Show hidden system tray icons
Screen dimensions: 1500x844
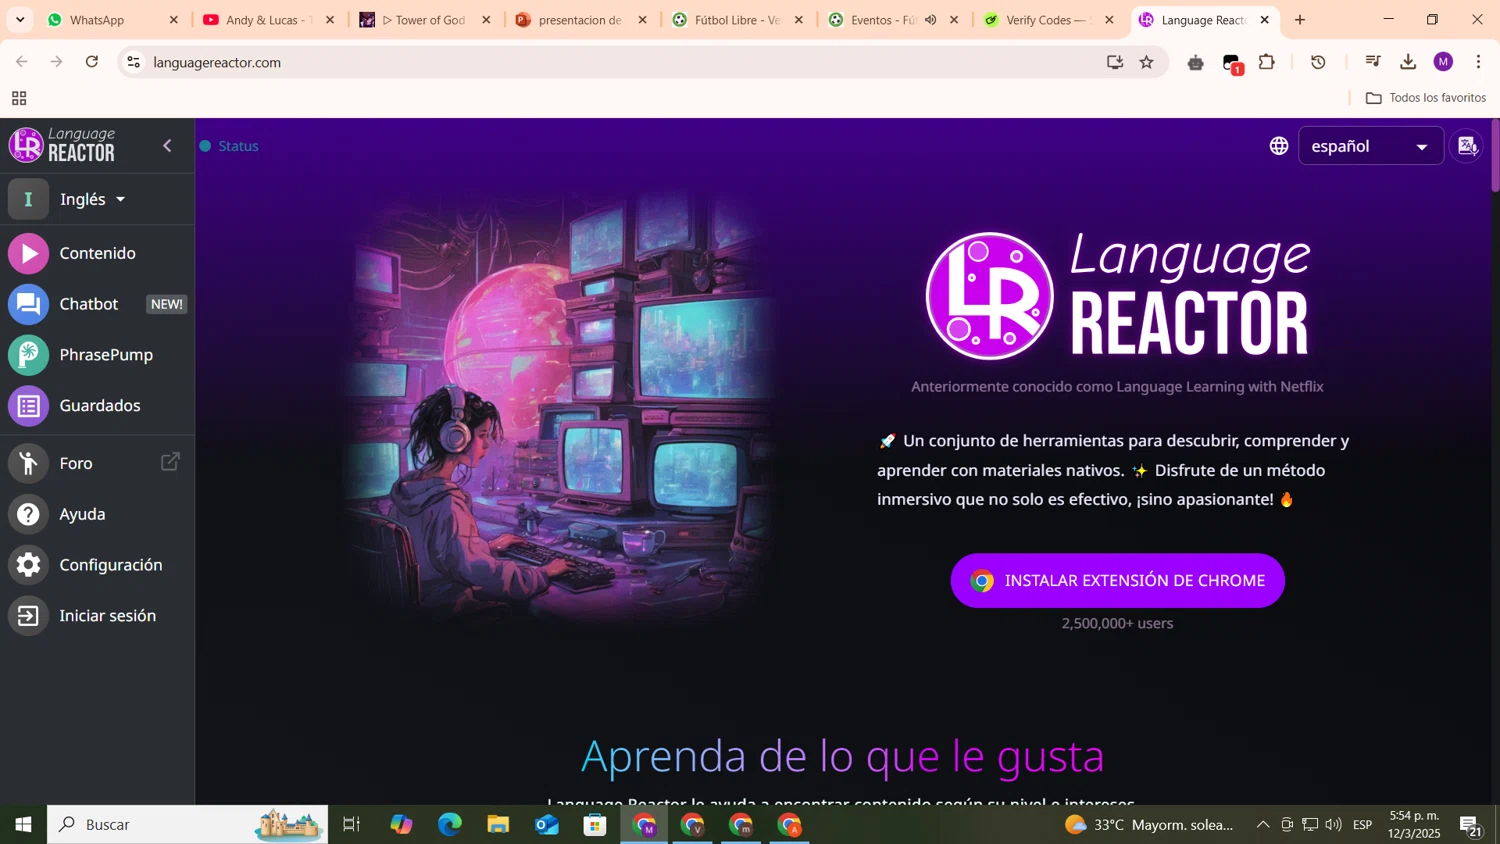coord(1263,825)
